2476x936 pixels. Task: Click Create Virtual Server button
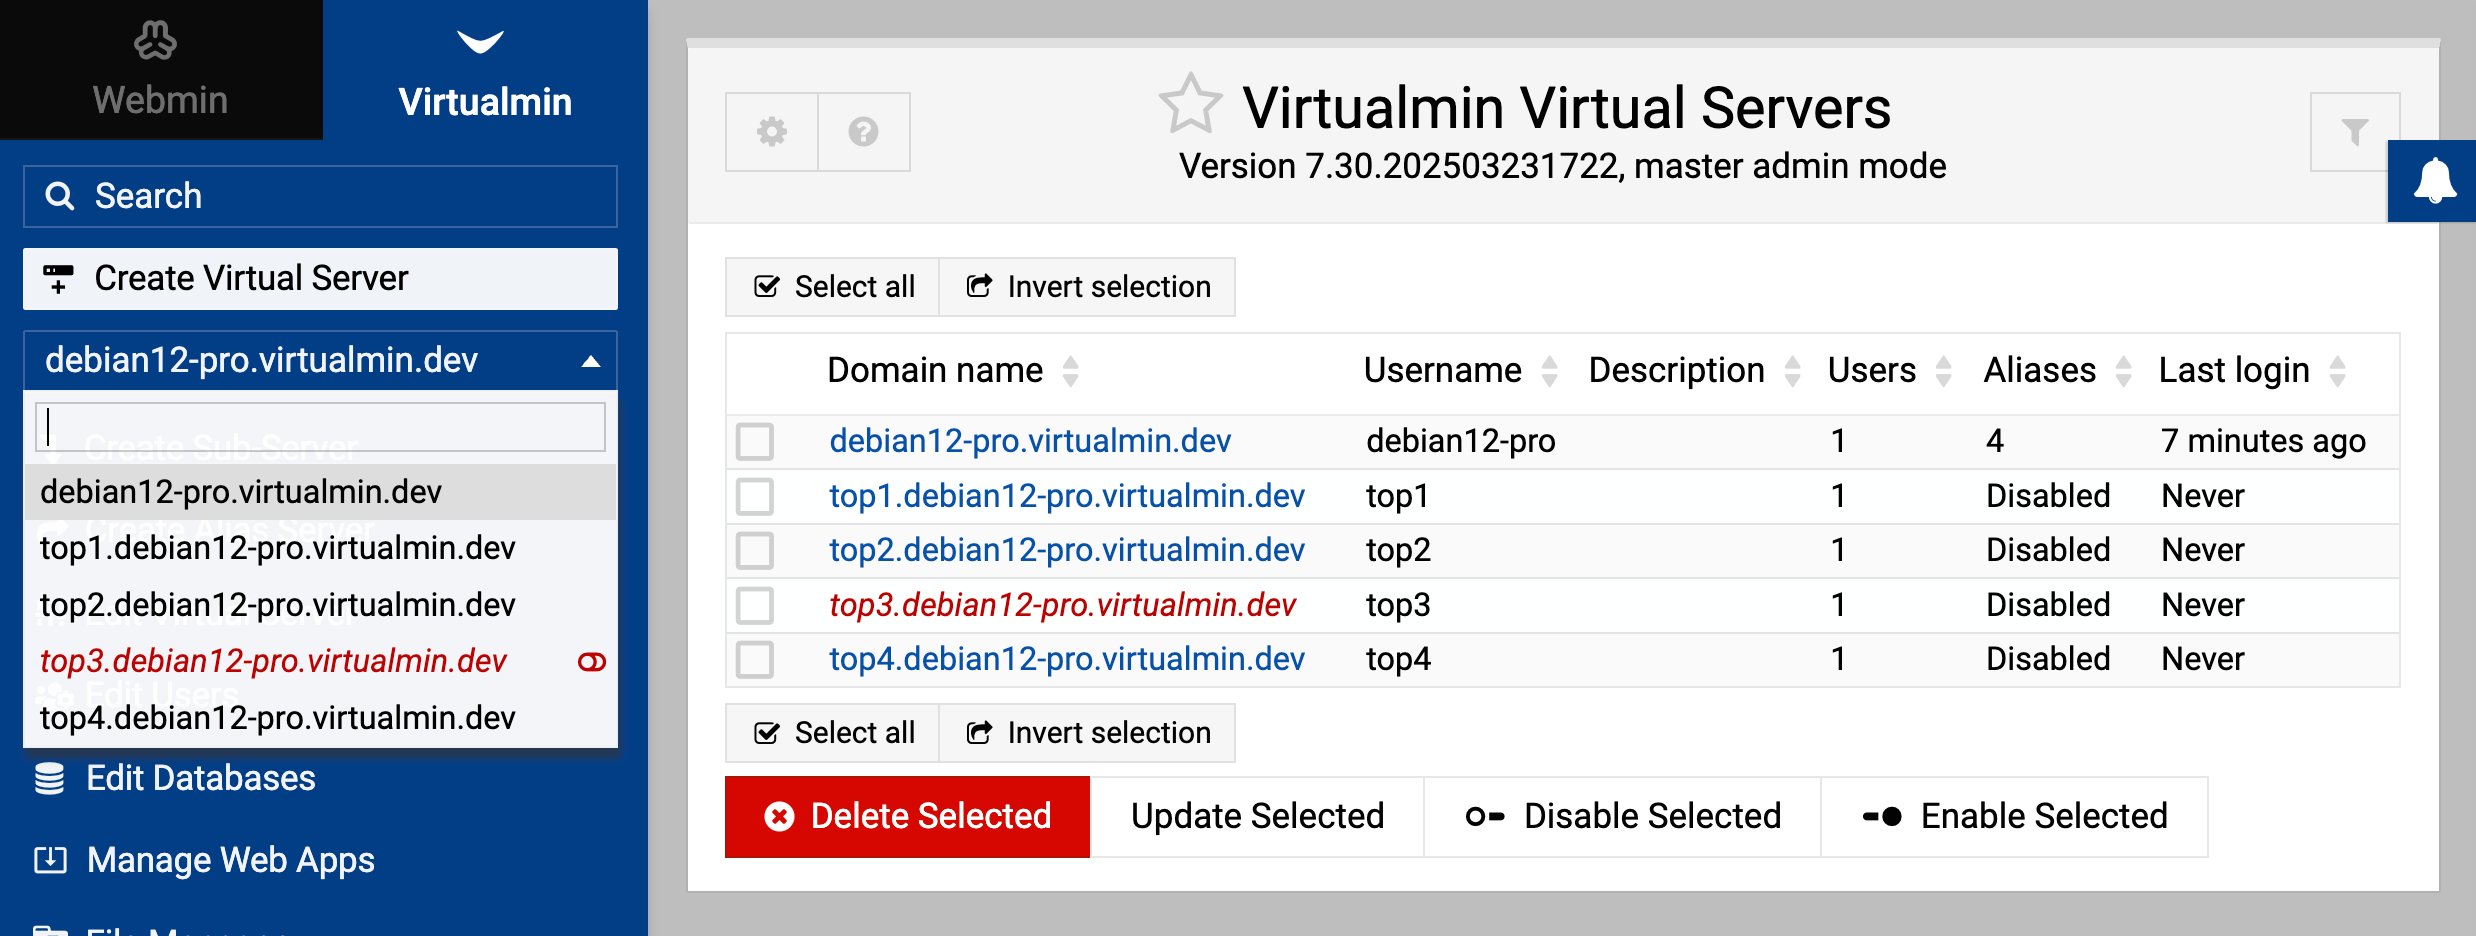(320, 278)
